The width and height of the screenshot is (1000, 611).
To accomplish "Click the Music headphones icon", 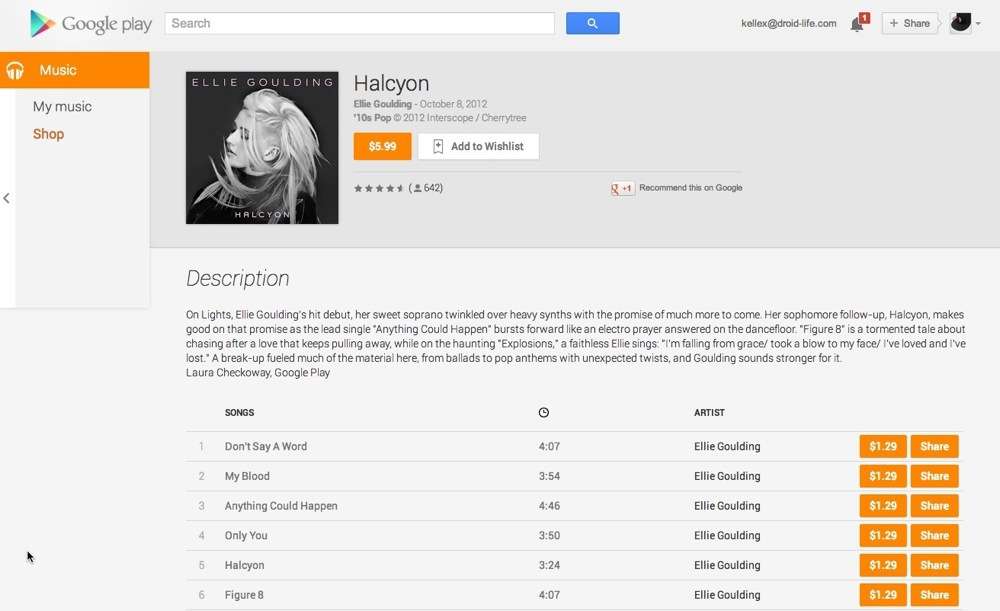I will click(15, 70).
